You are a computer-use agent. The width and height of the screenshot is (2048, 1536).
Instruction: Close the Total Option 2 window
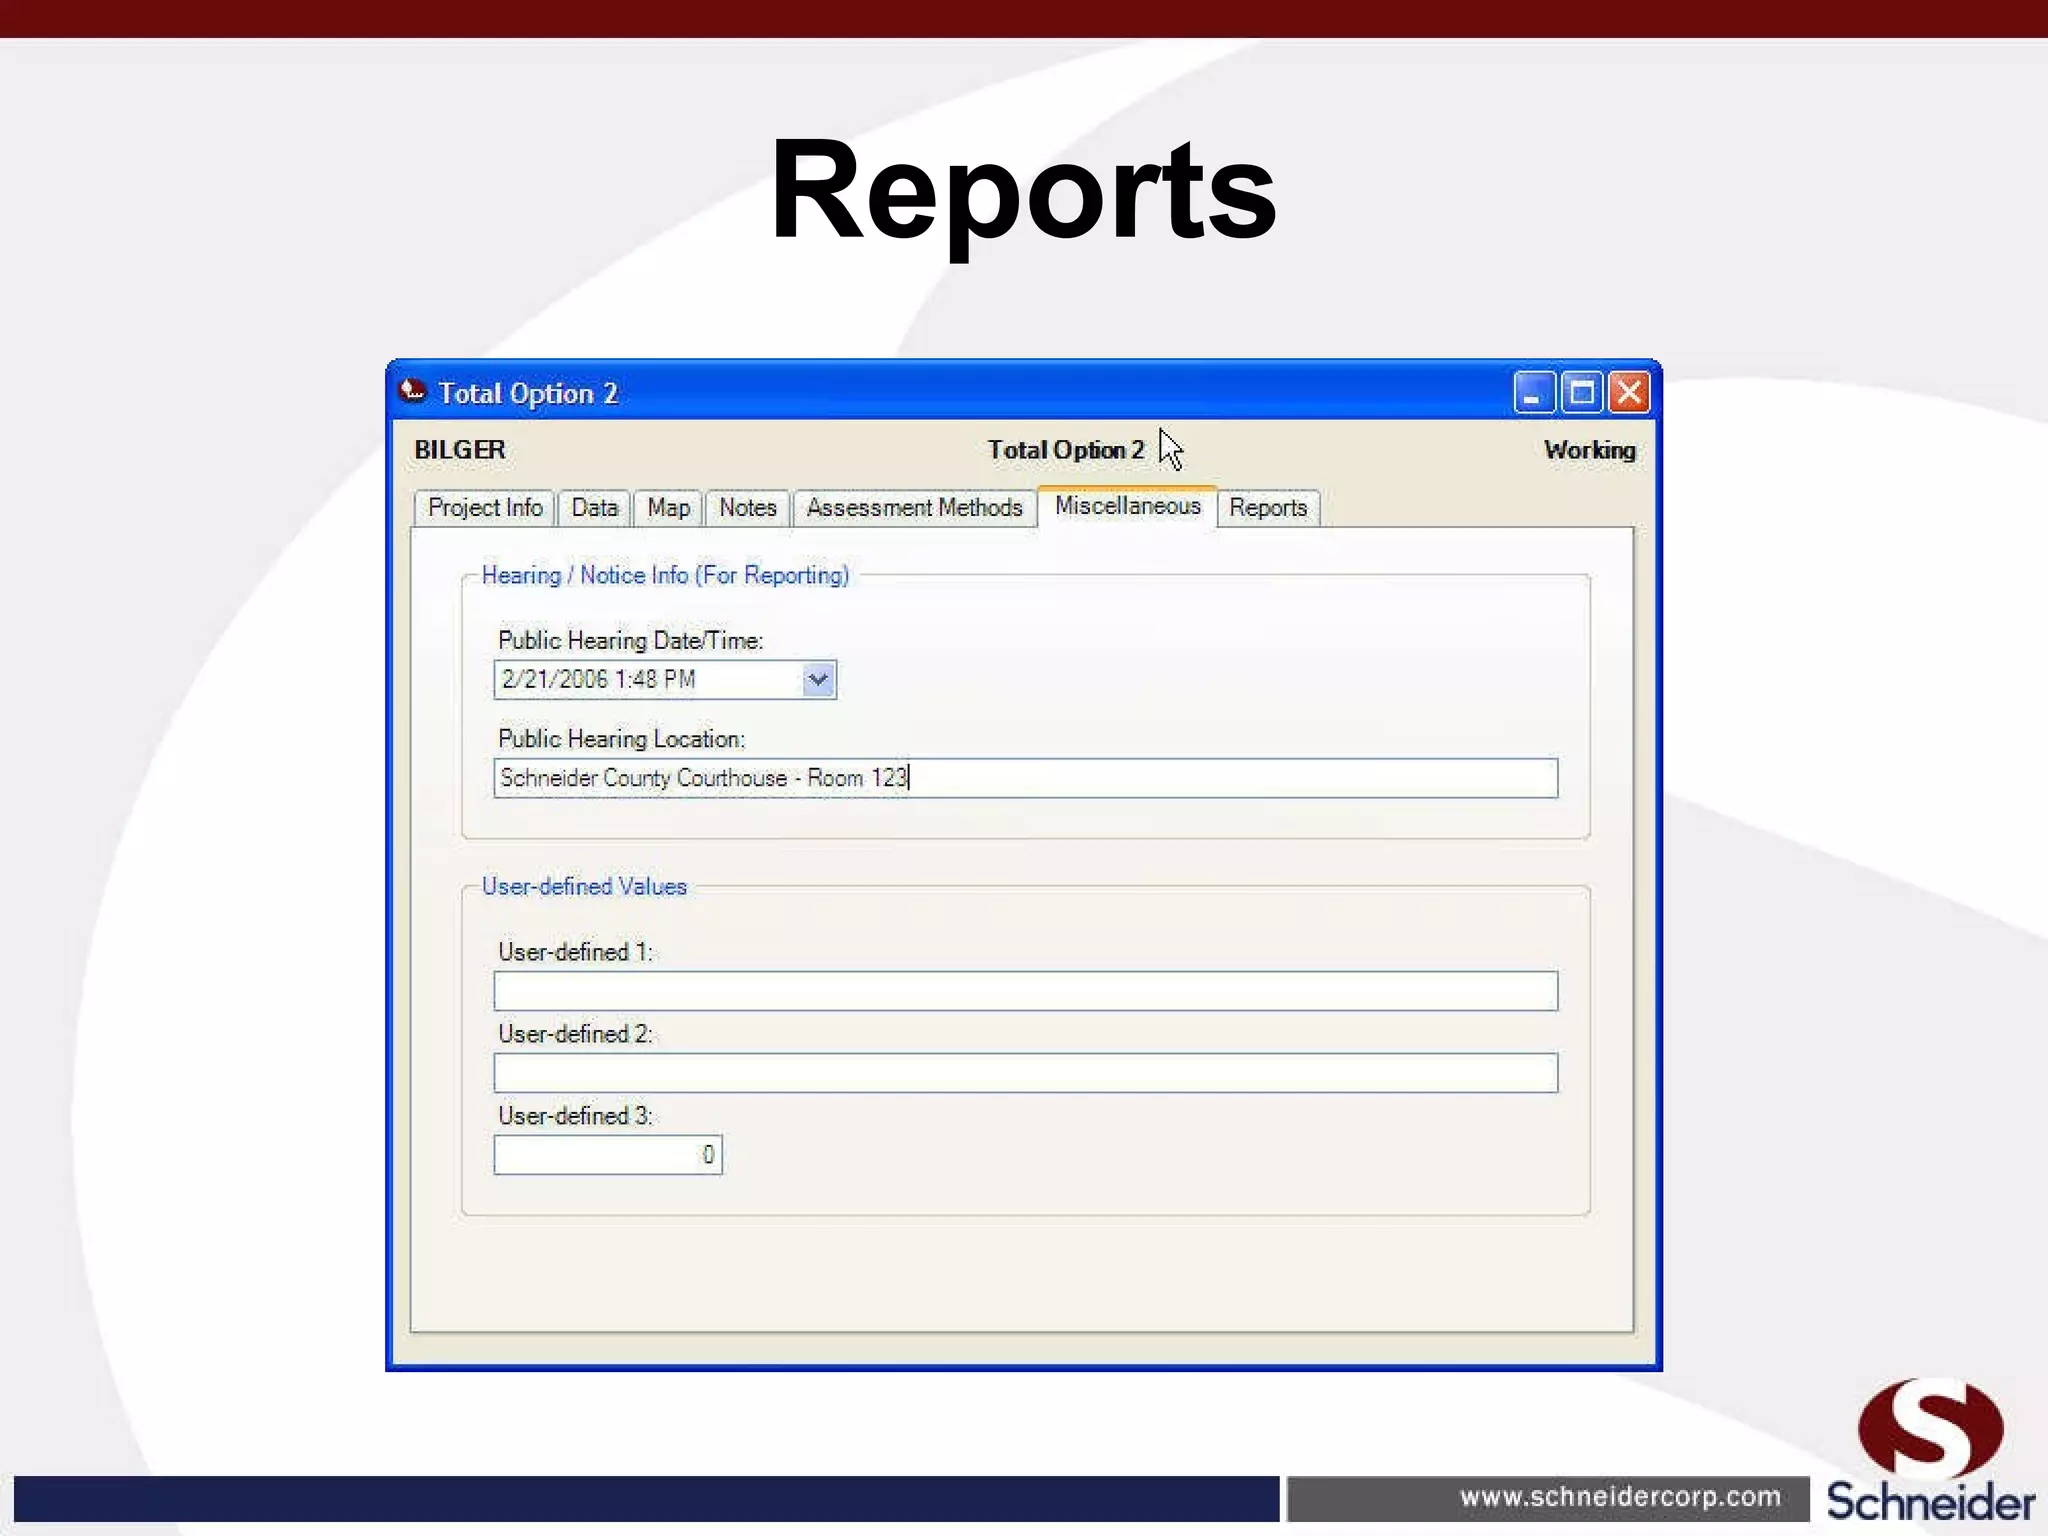tap(1629, 392)
